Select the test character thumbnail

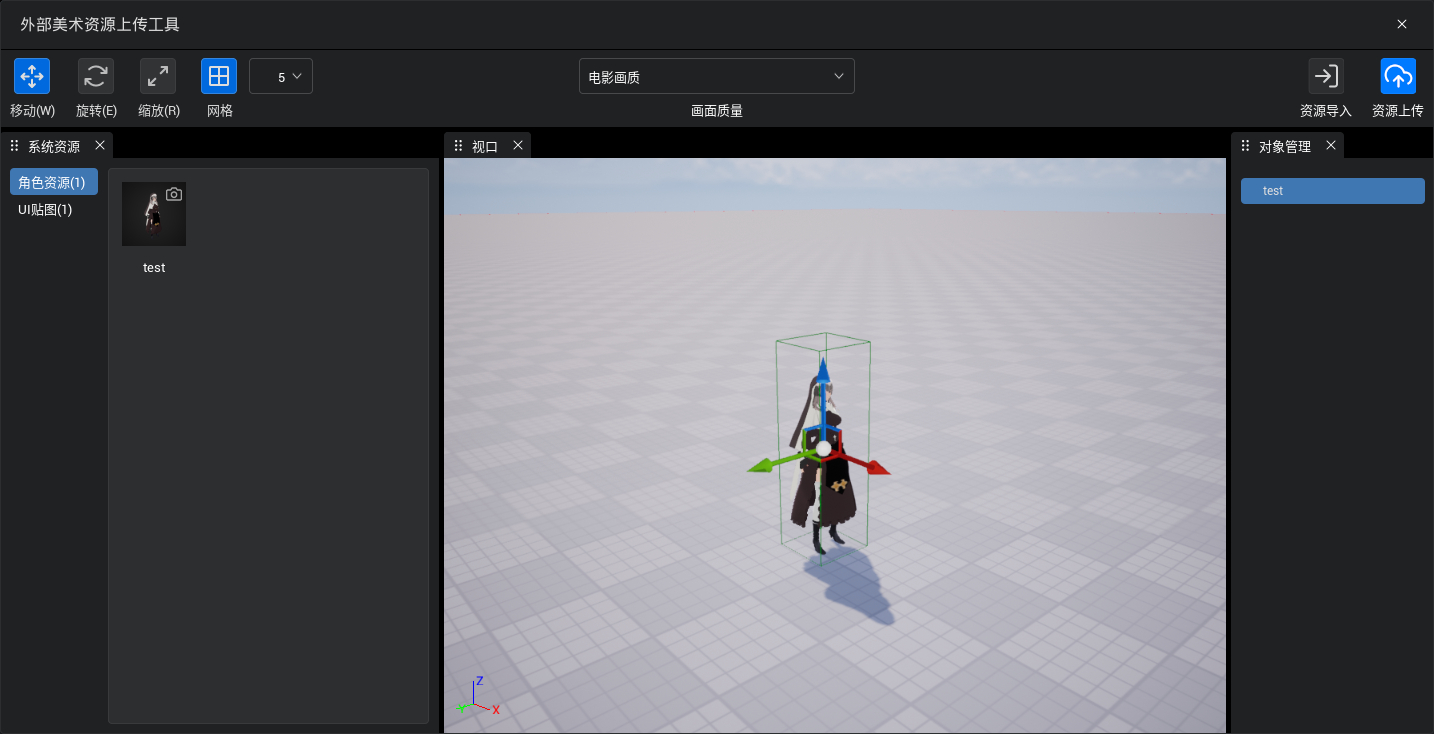coord(154,214)
